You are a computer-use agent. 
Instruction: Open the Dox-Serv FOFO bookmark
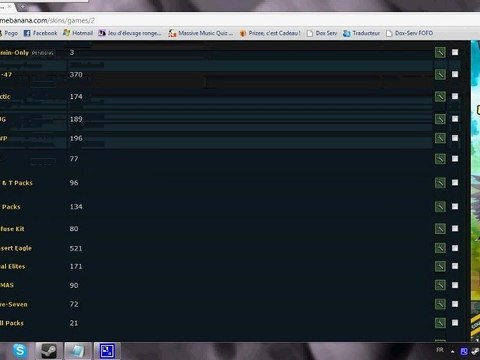click(x=410, y=33)
